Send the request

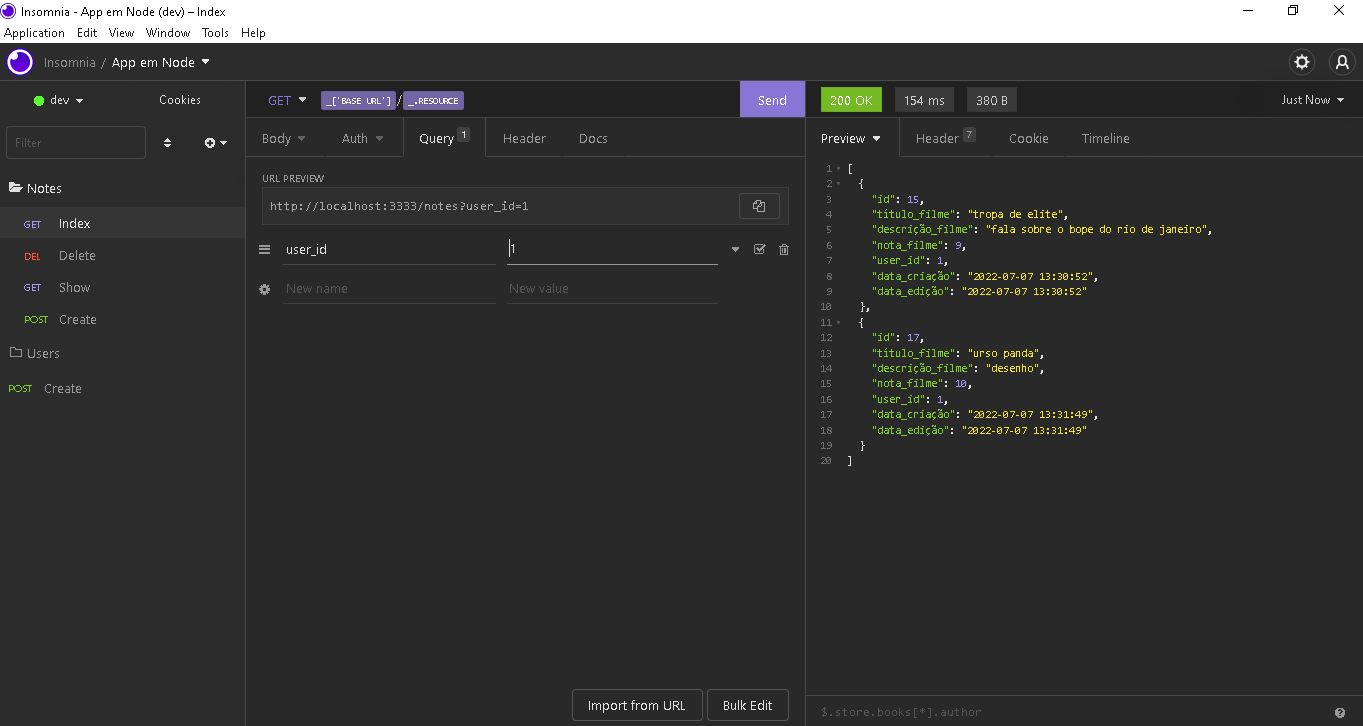[x=772, y=100]
